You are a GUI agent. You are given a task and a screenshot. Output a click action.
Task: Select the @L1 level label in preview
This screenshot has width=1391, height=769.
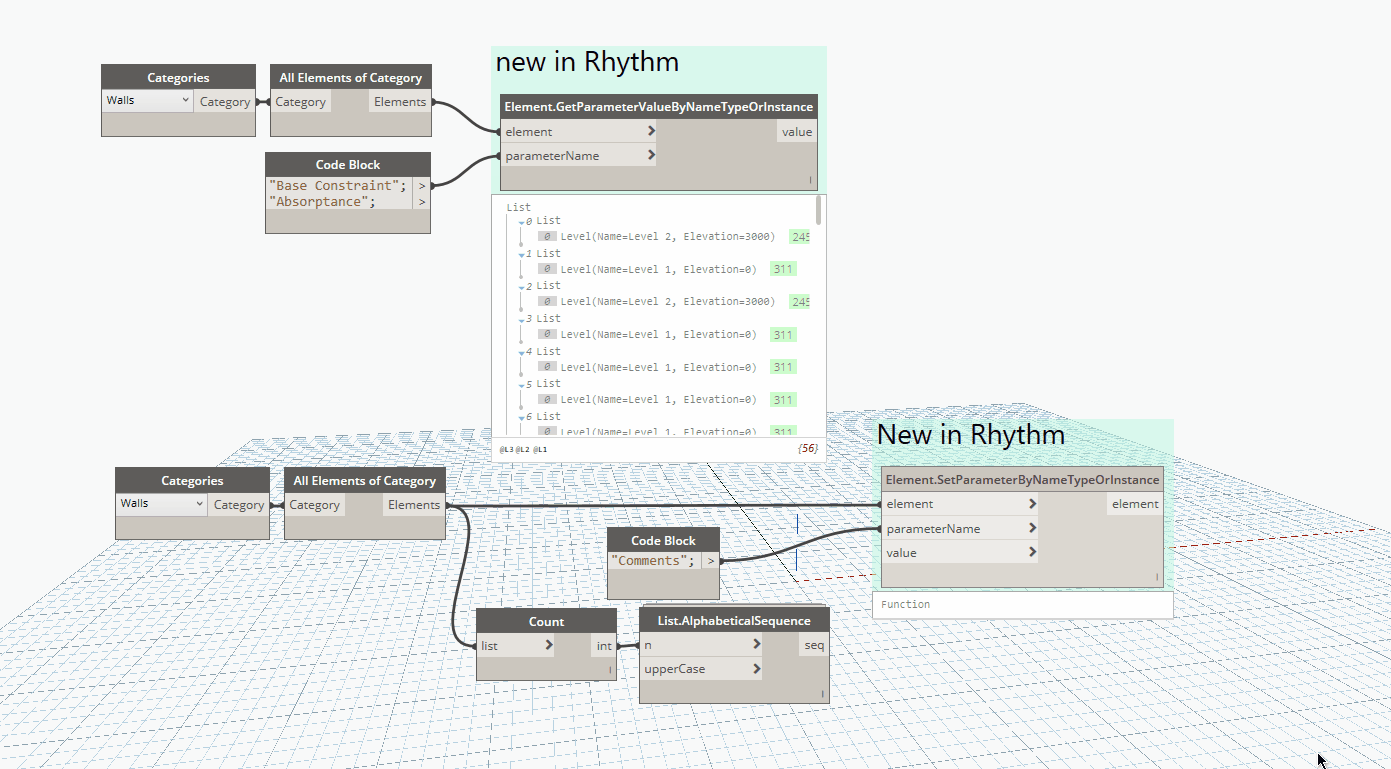540,450
